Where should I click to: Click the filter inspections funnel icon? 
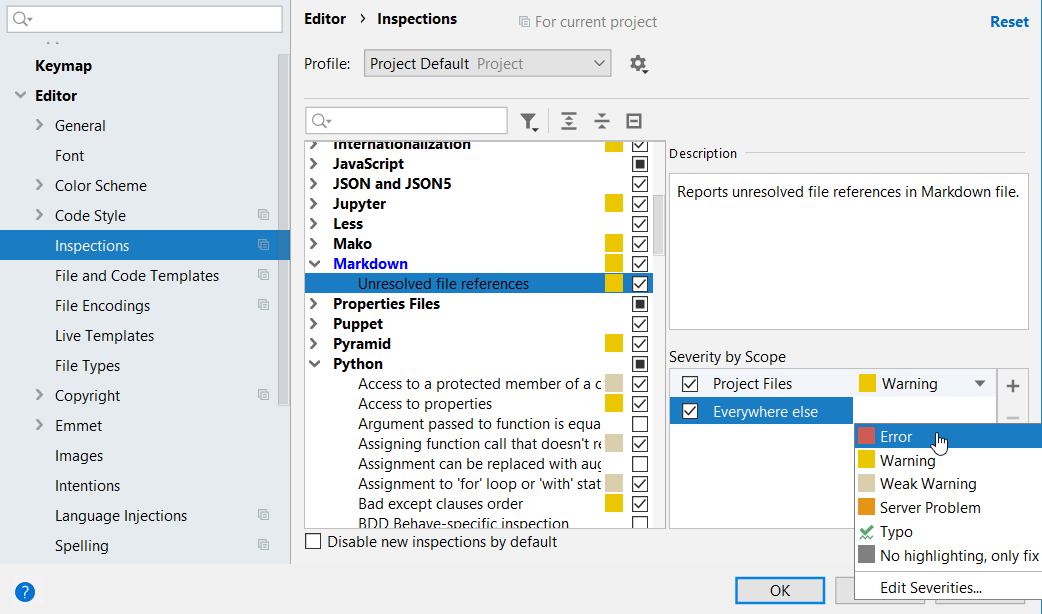pos(528,121)
